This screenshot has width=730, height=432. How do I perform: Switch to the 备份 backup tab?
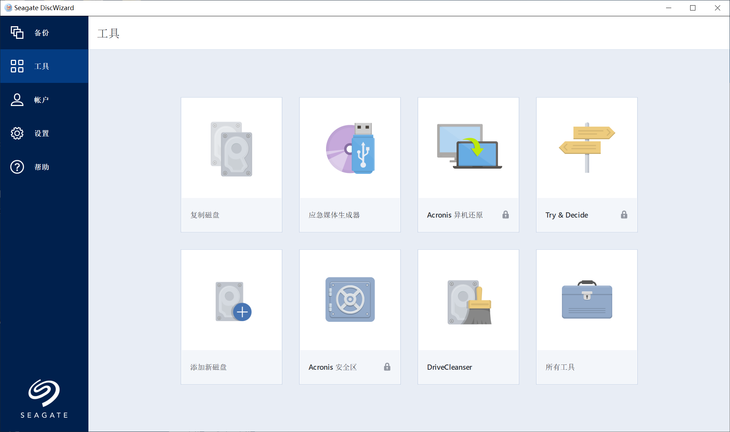tap(44, 33)
